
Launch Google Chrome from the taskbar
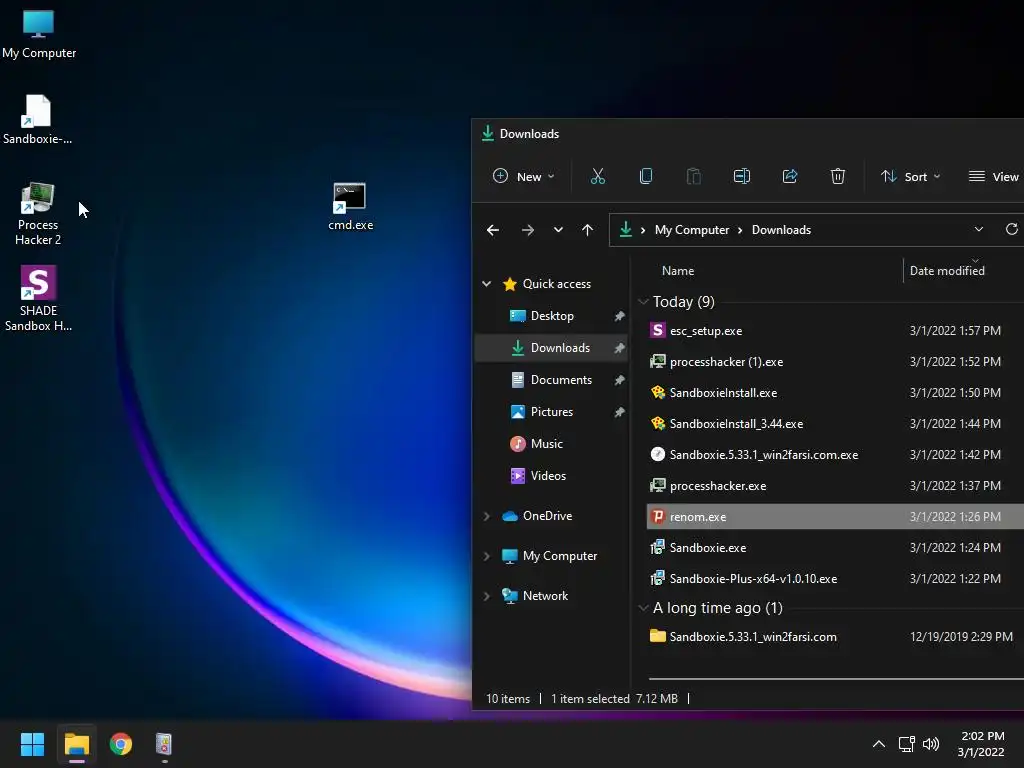click(121, 744)
